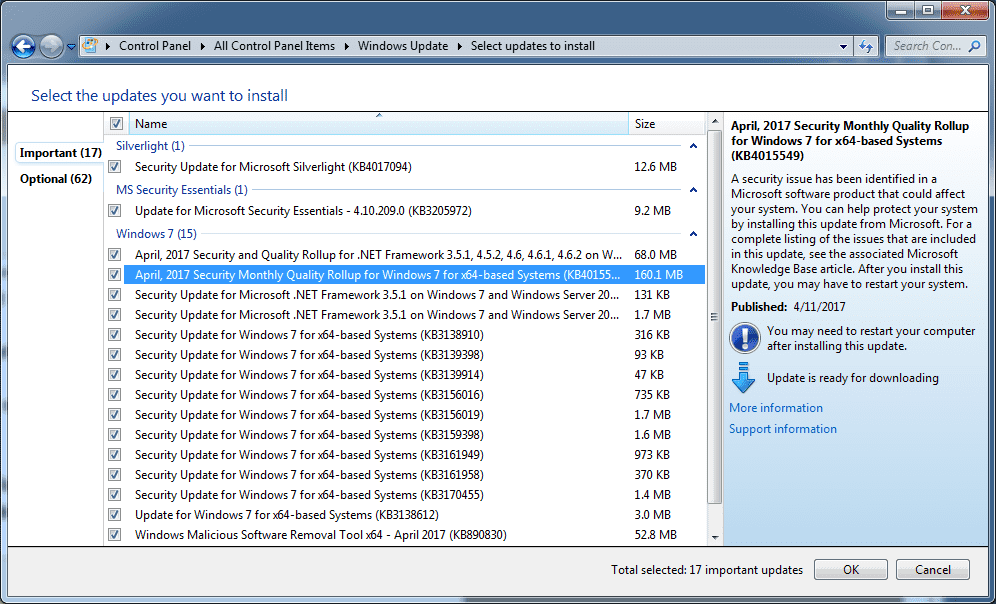Viewport: 996px width, 604px height.
Task: Click the blue download arrow icon
Action: pyautogui.click(x=743, y=378)
